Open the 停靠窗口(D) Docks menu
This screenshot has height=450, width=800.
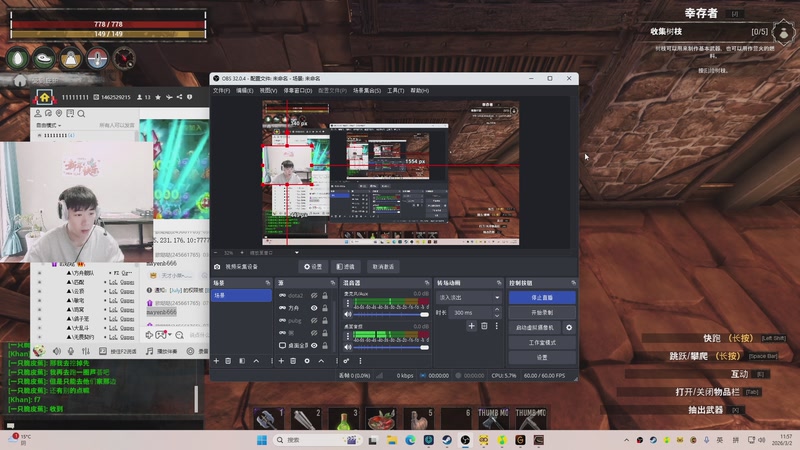(297, 91)
